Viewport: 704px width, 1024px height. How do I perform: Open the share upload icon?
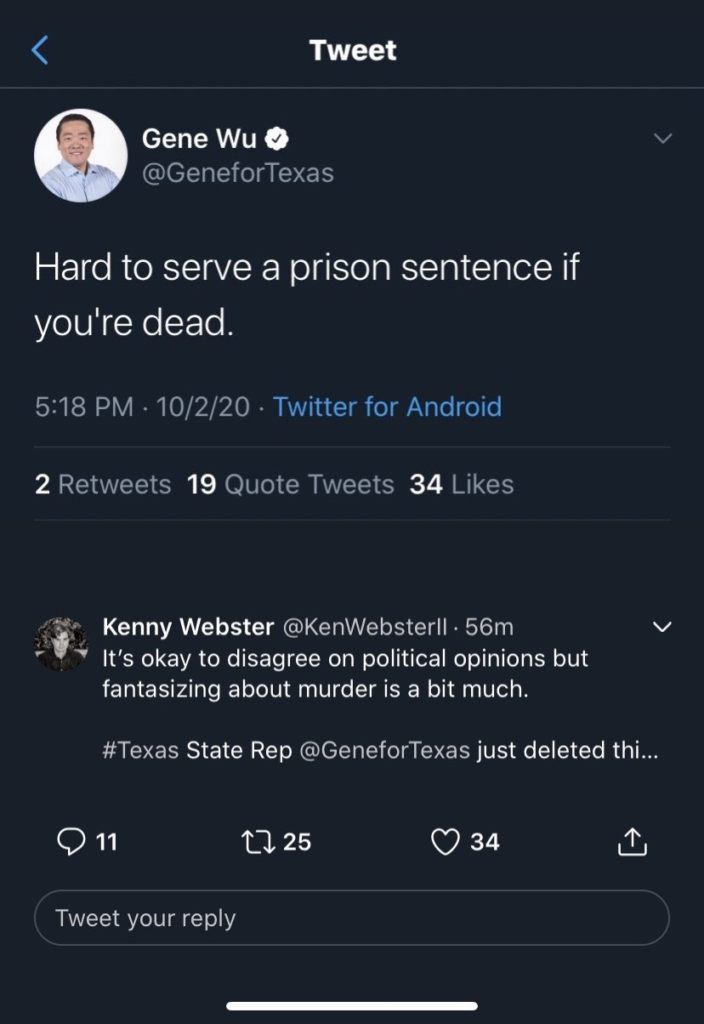tap(632, 843)
